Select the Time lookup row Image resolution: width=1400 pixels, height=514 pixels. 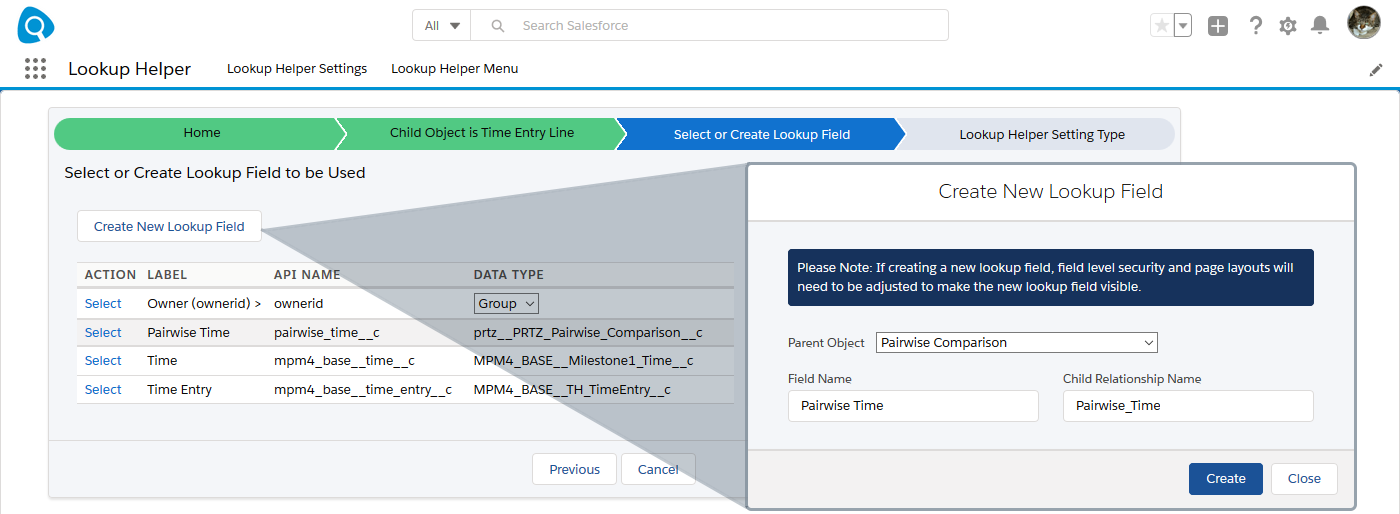(x=103, y=360)
